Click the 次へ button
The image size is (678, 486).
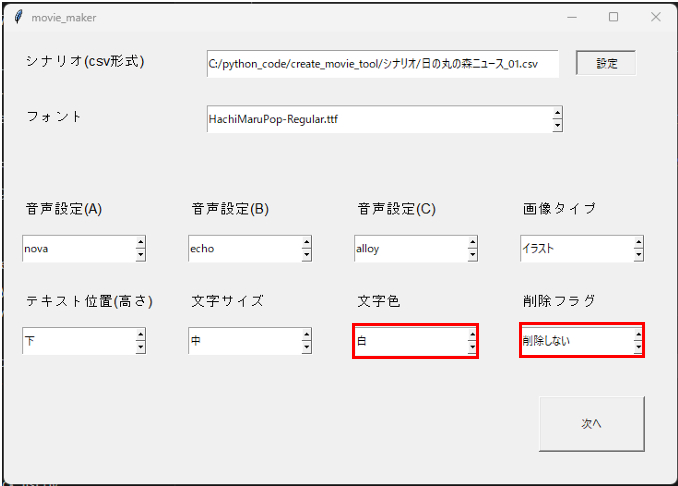[592, 424]
